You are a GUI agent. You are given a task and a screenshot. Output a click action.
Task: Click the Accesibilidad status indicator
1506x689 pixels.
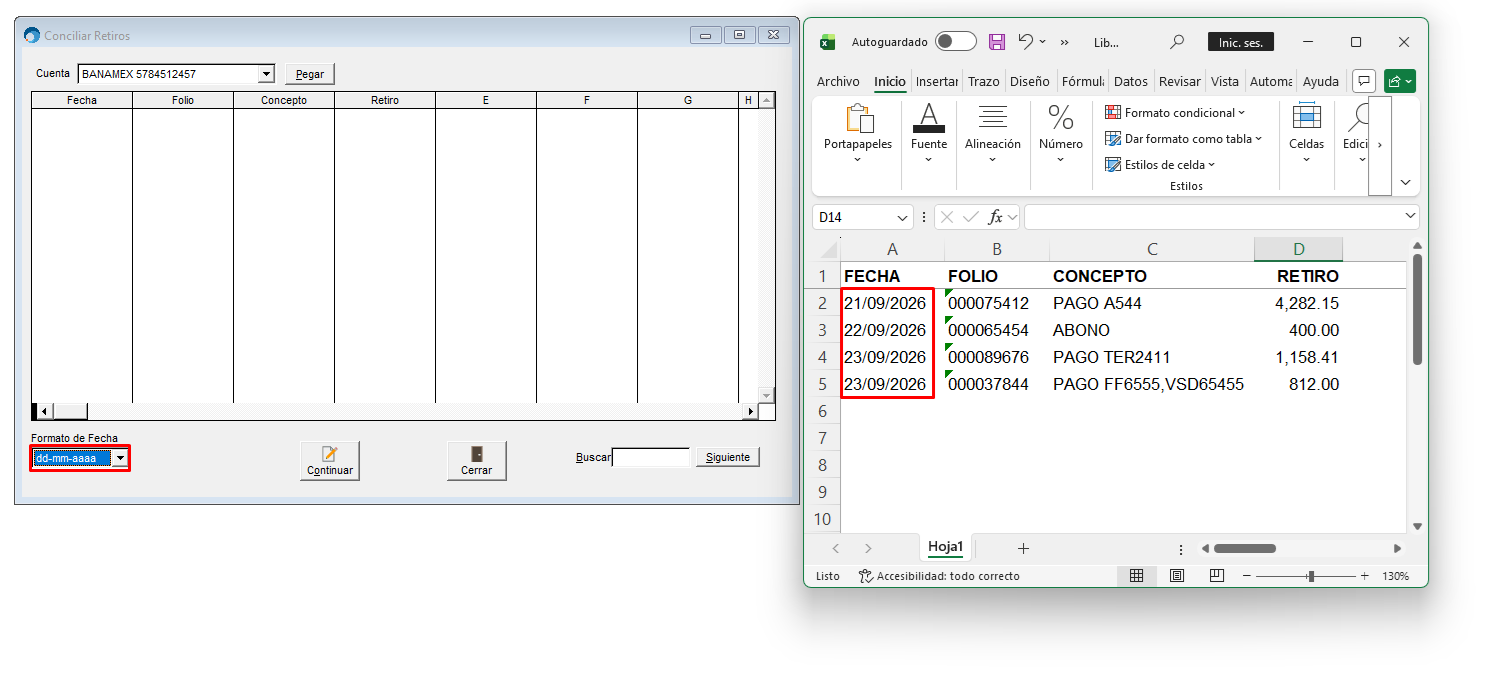click(x=940, y=576)
